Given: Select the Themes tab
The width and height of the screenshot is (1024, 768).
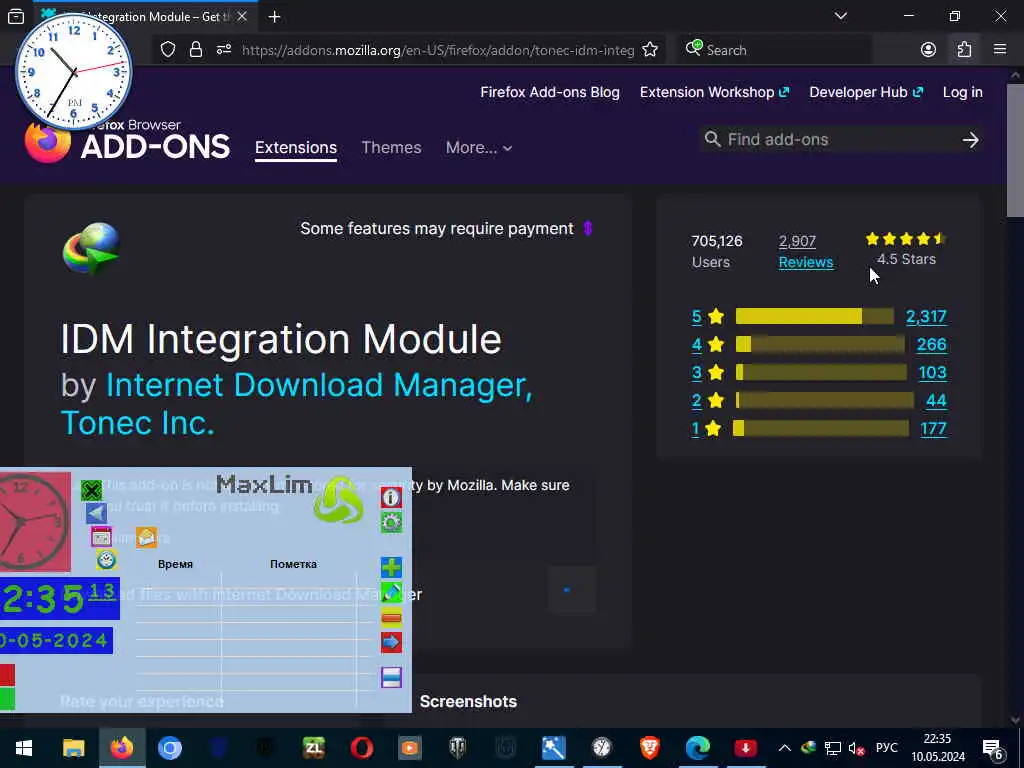Looking at the screenshot, I should click(x=391, y=148).
